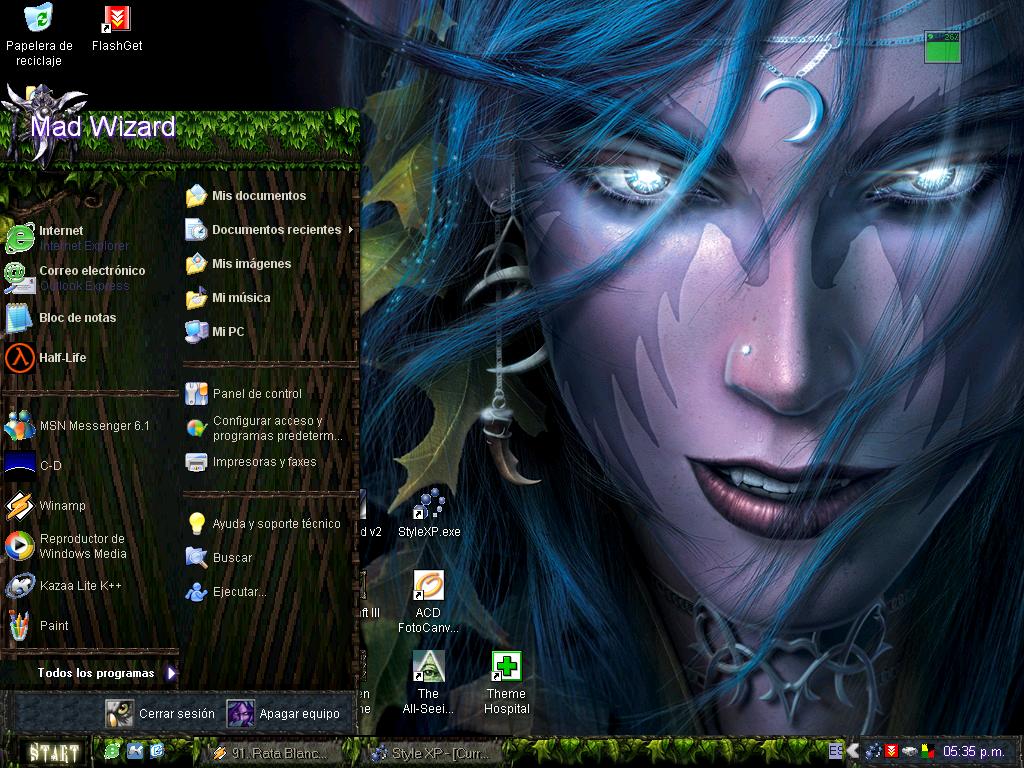The height and width of the screenshot is (768, 1024).
Task: Open the Ejecutar... dialog
Action: click(x=269, y=592)
